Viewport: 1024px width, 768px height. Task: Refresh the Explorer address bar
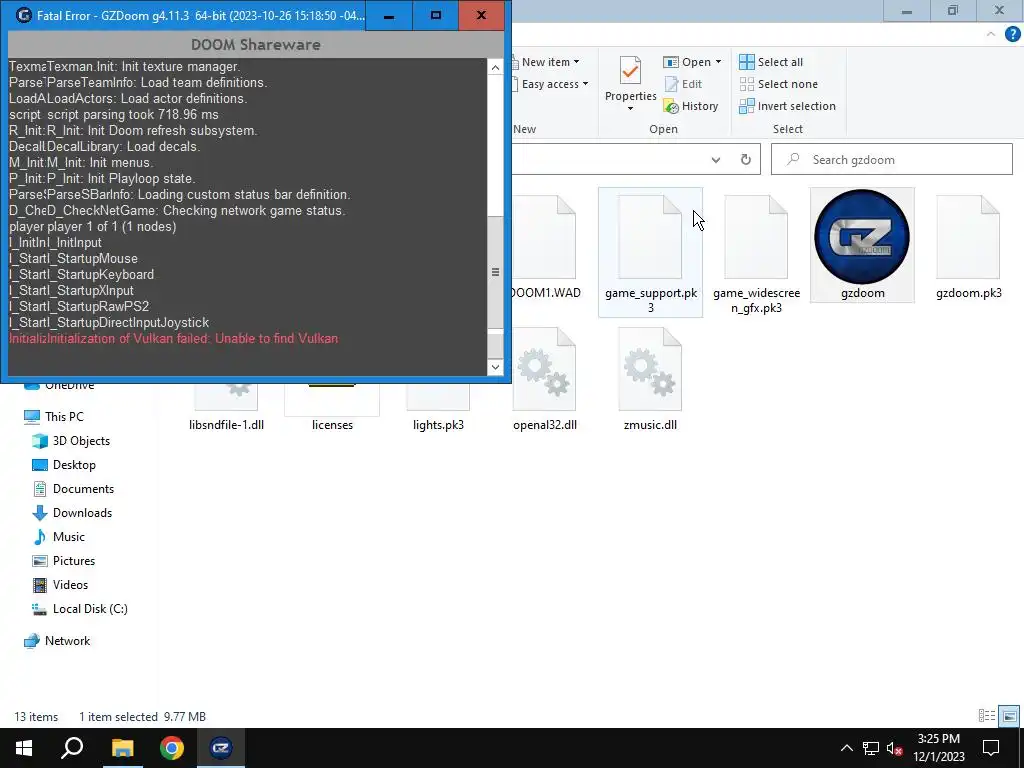coord(745,159)
